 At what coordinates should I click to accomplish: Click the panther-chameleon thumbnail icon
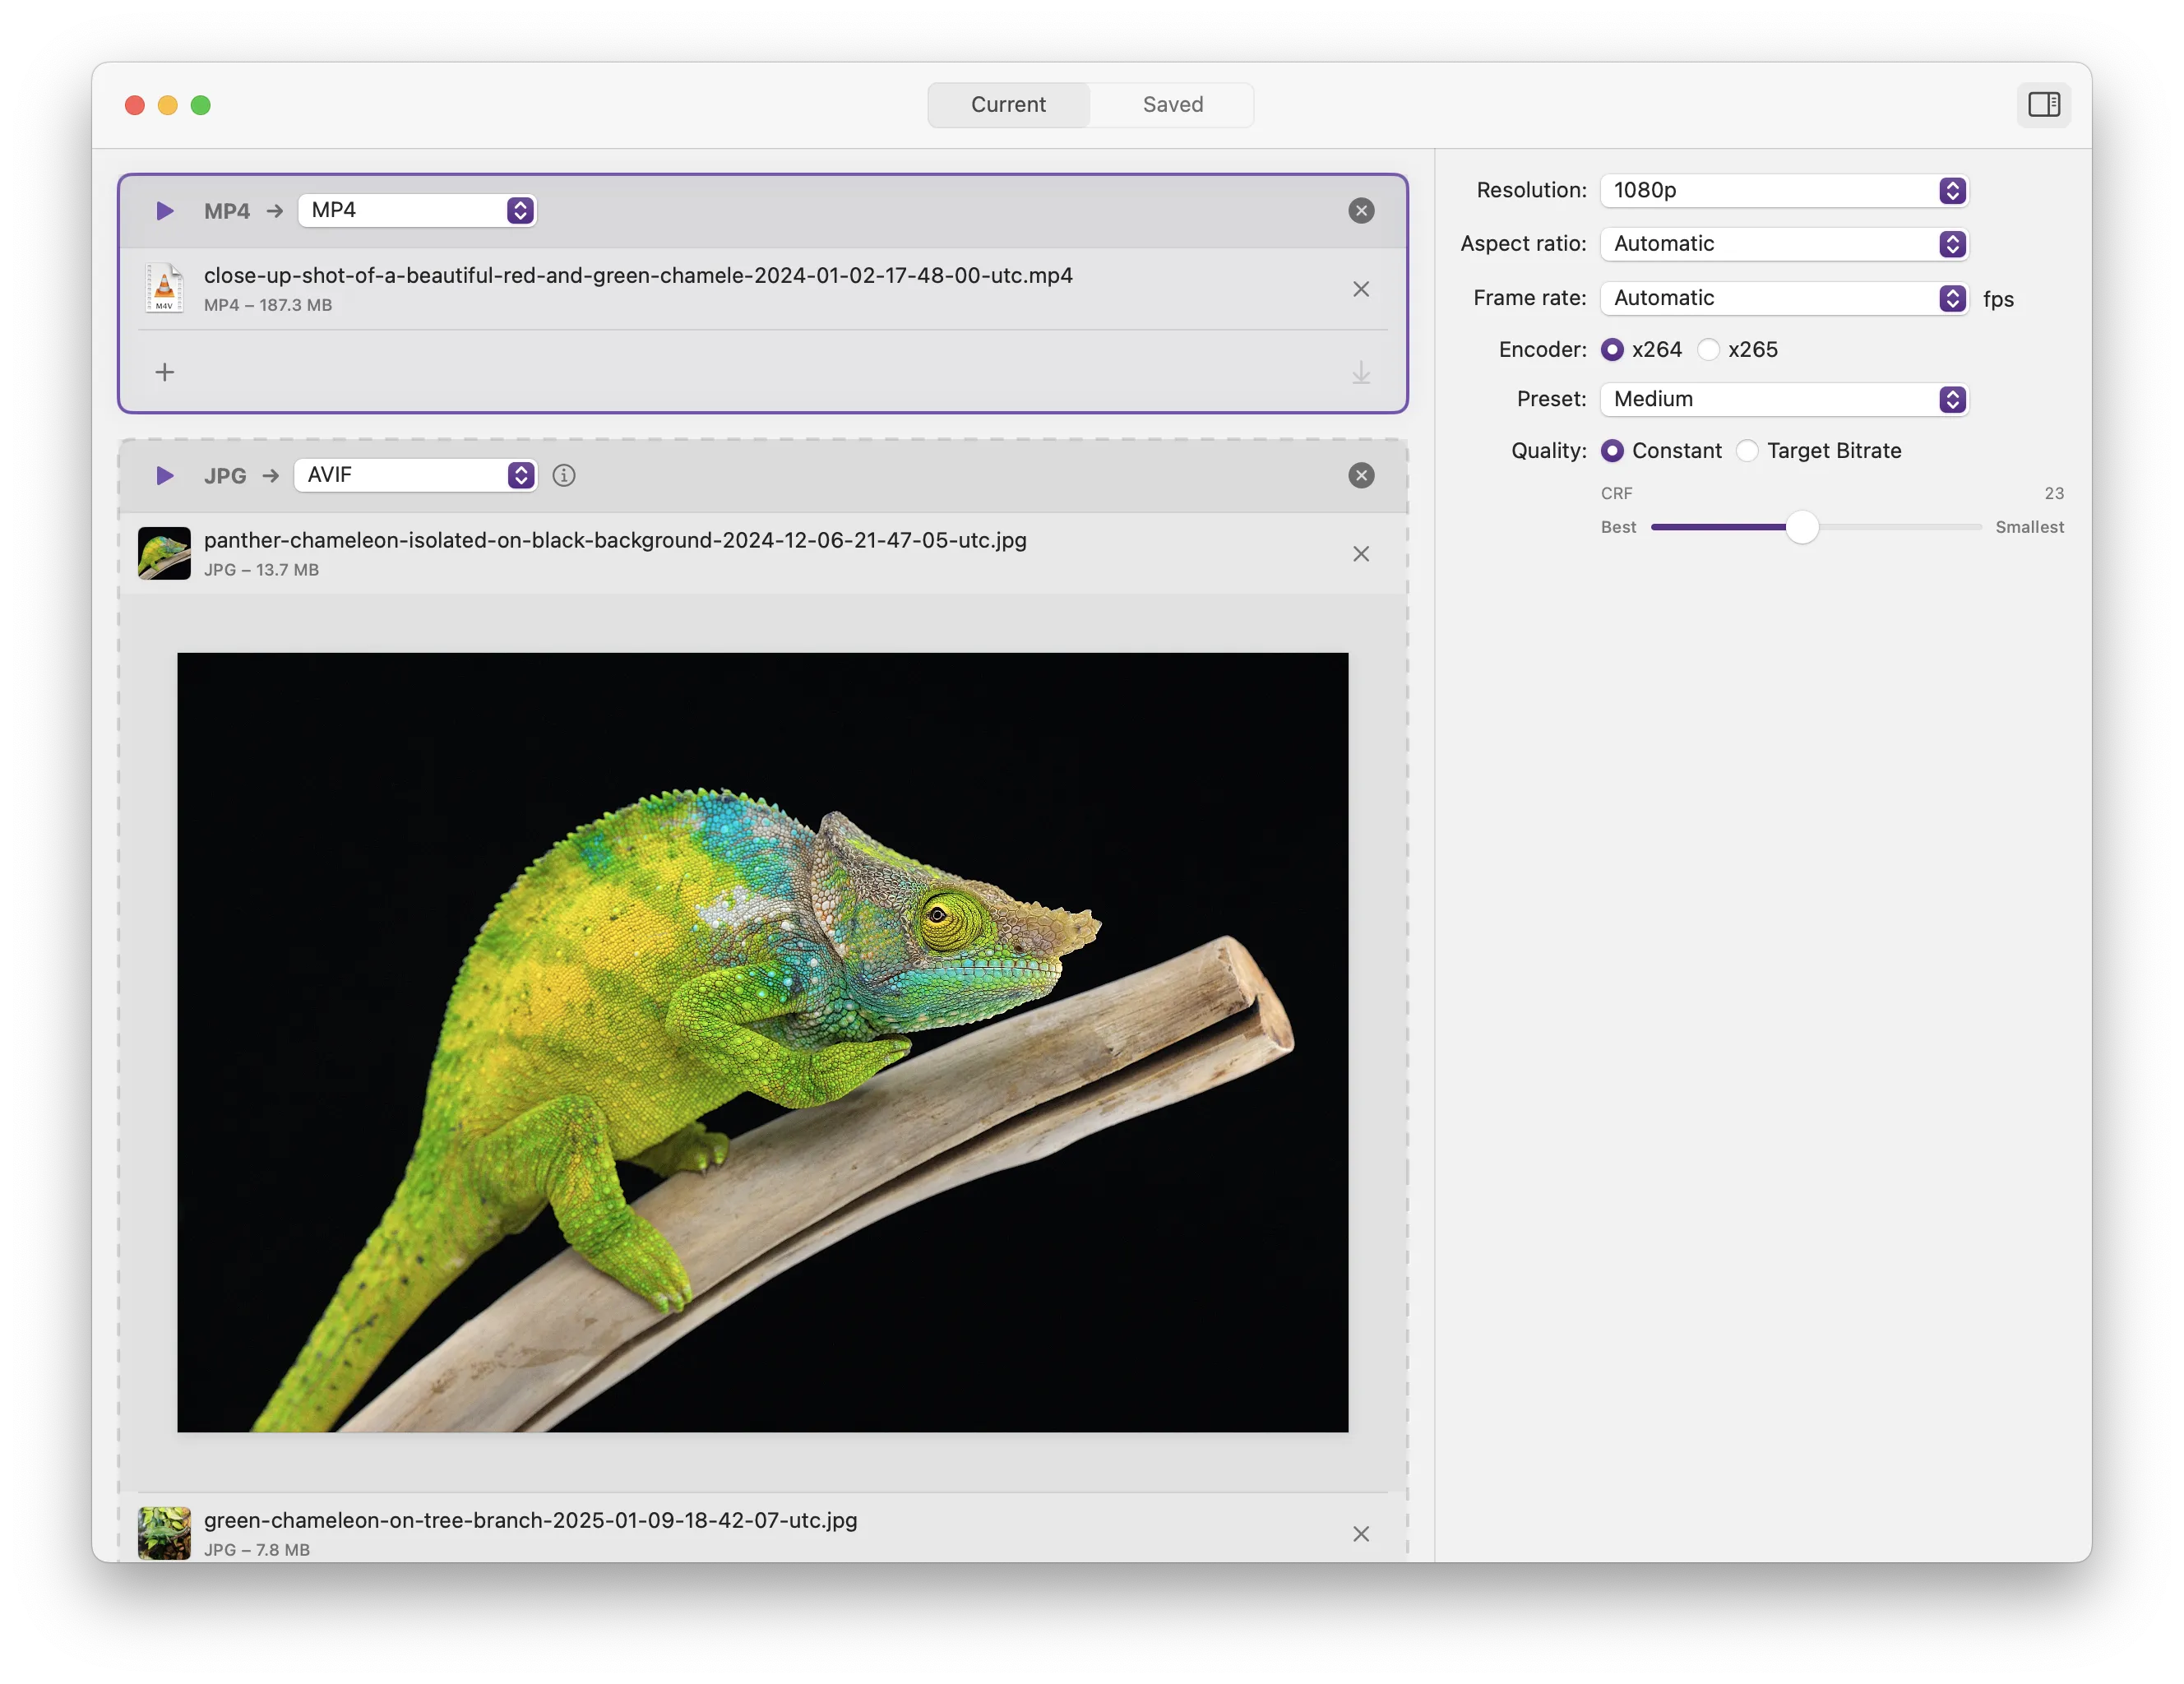[x=164, y=553]
